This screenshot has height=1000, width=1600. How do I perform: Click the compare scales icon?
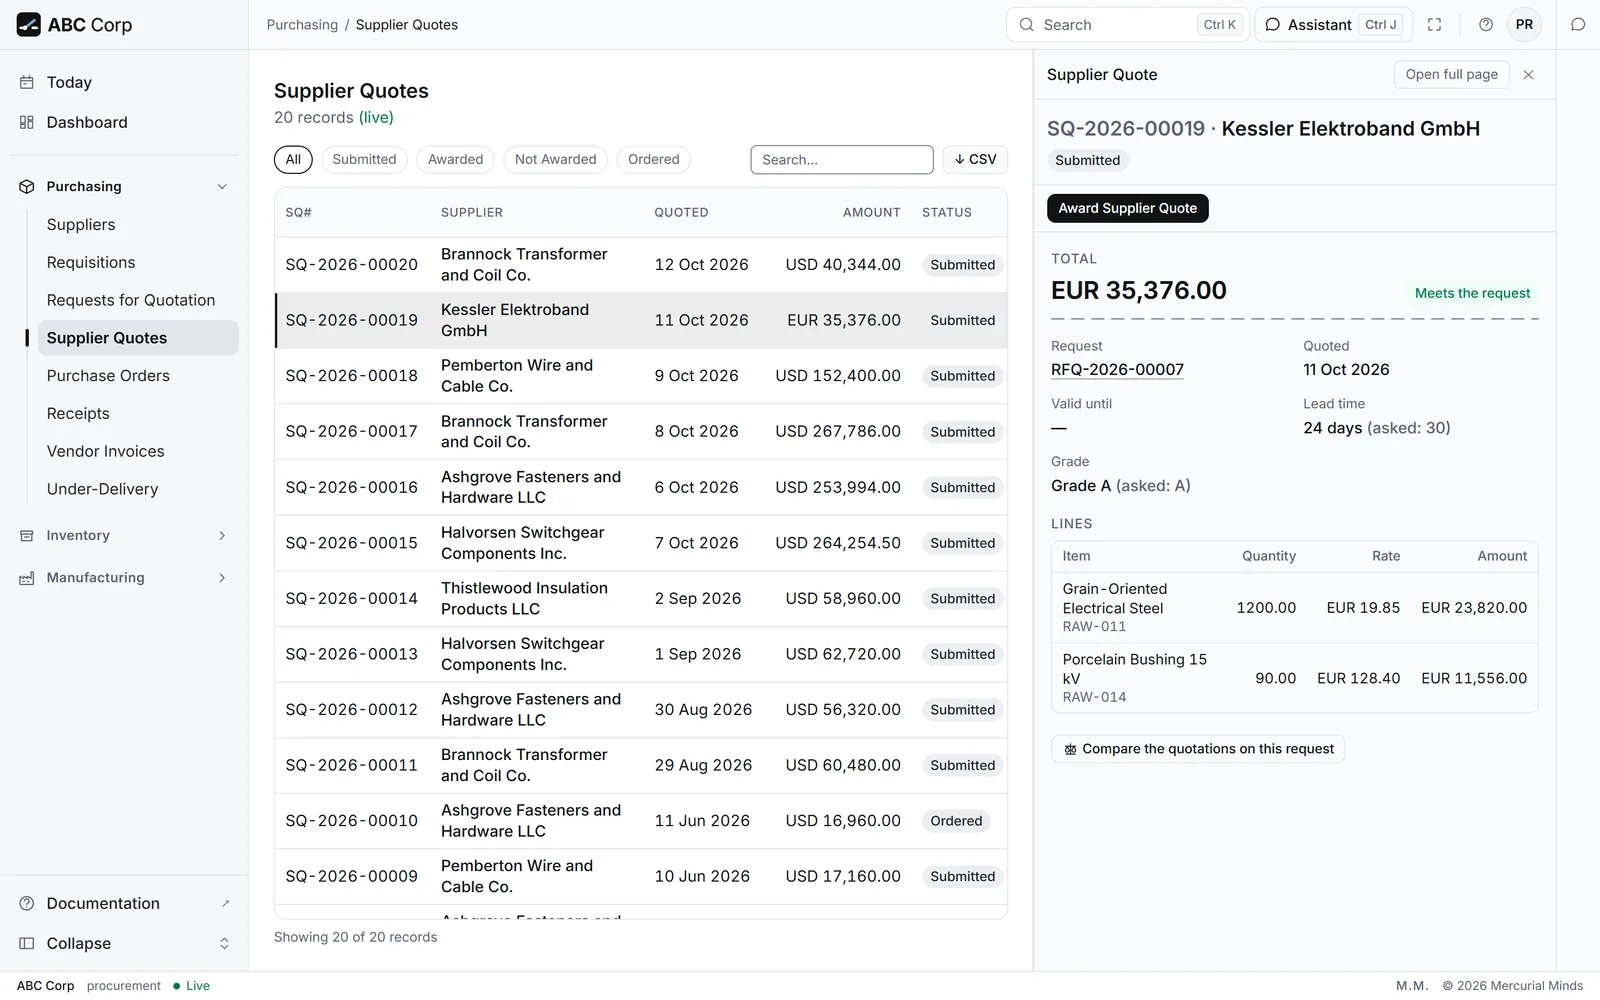[1070, 750]
